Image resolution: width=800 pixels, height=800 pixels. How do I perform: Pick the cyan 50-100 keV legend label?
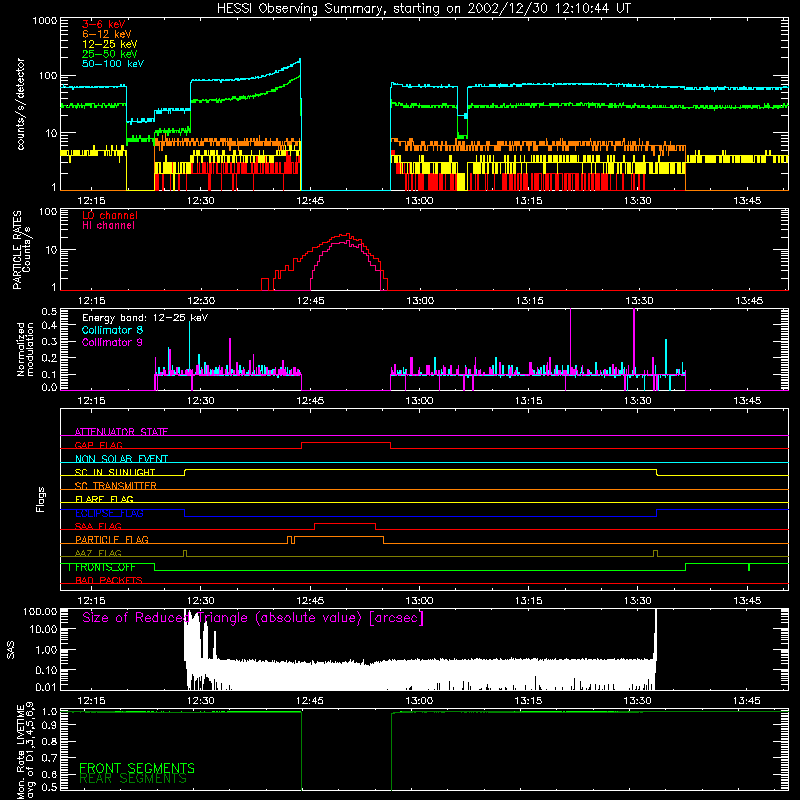pos(112,64)
